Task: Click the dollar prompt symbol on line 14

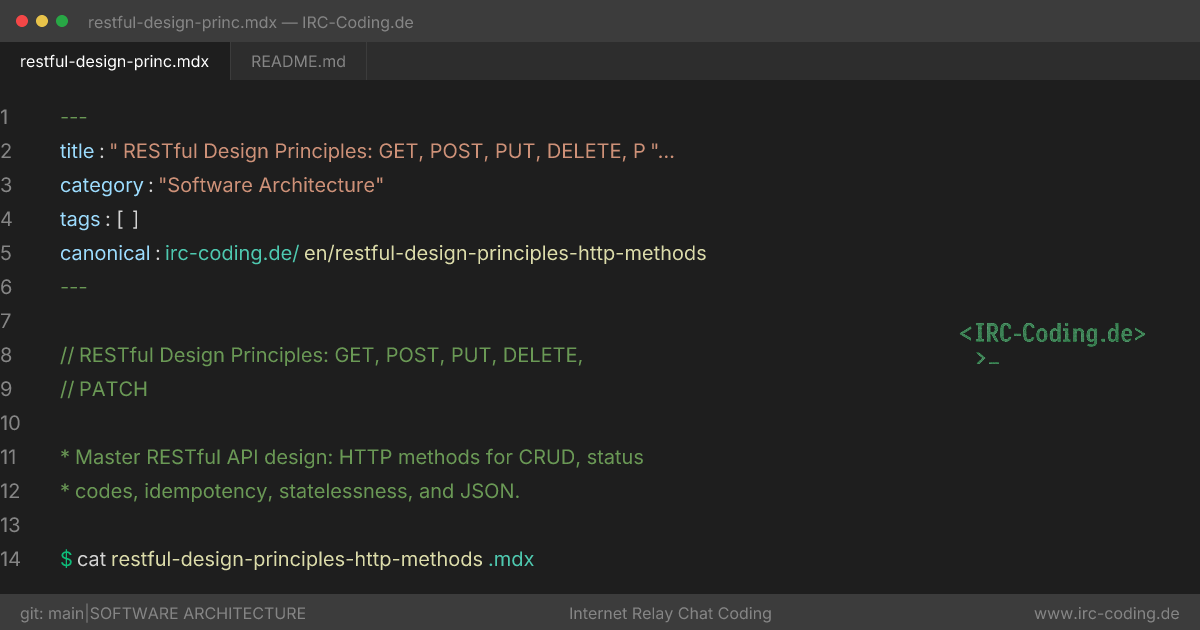Action: click(66, 559)
